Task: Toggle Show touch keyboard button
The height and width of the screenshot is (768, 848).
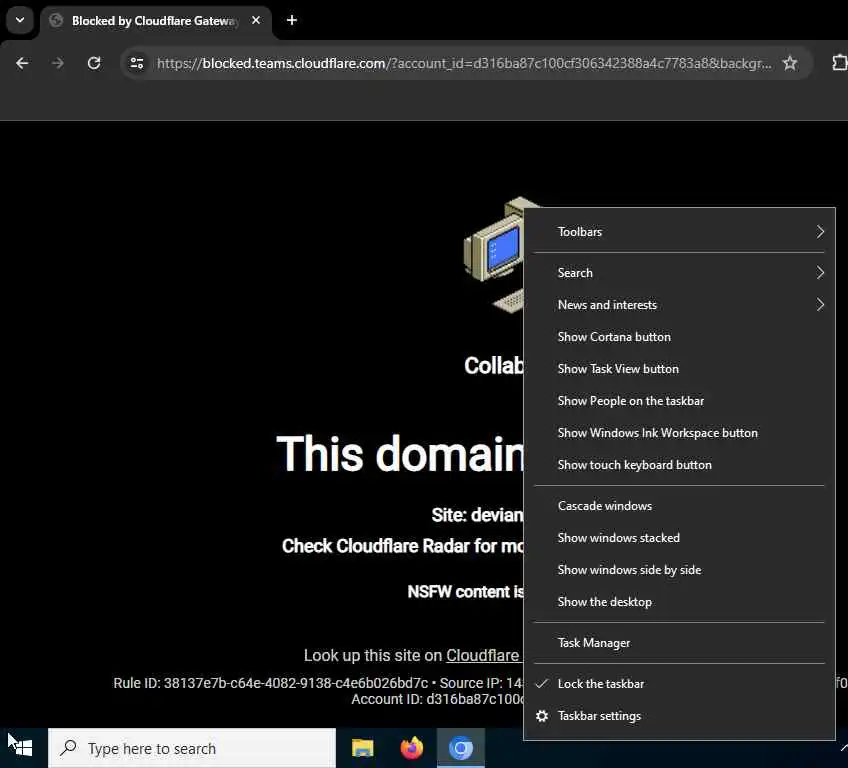Action: coord(679,465)
